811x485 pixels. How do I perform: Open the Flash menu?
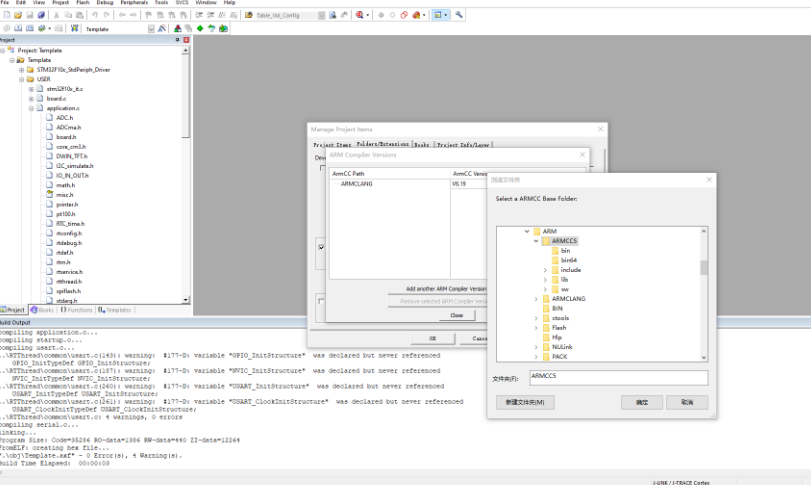click(83, 3)
